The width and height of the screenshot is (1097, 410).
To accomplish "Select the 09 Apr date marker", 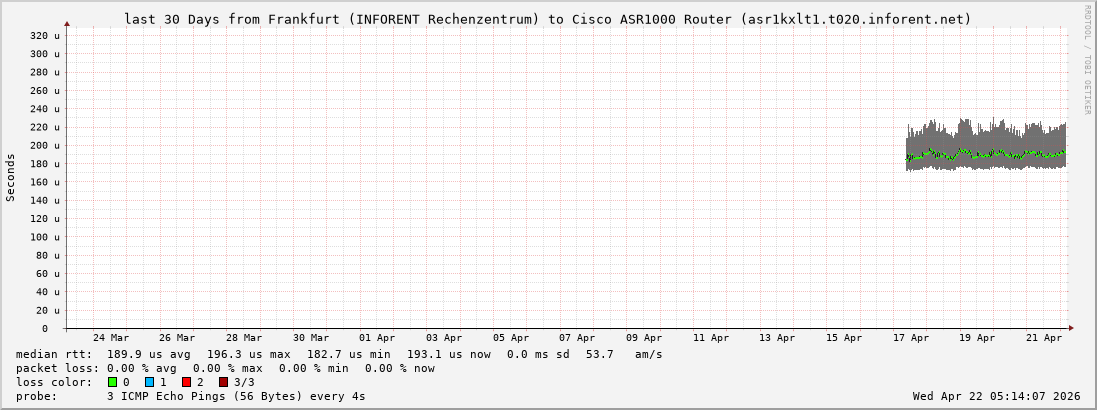I will pyautogui.click(x=644, y=338).
